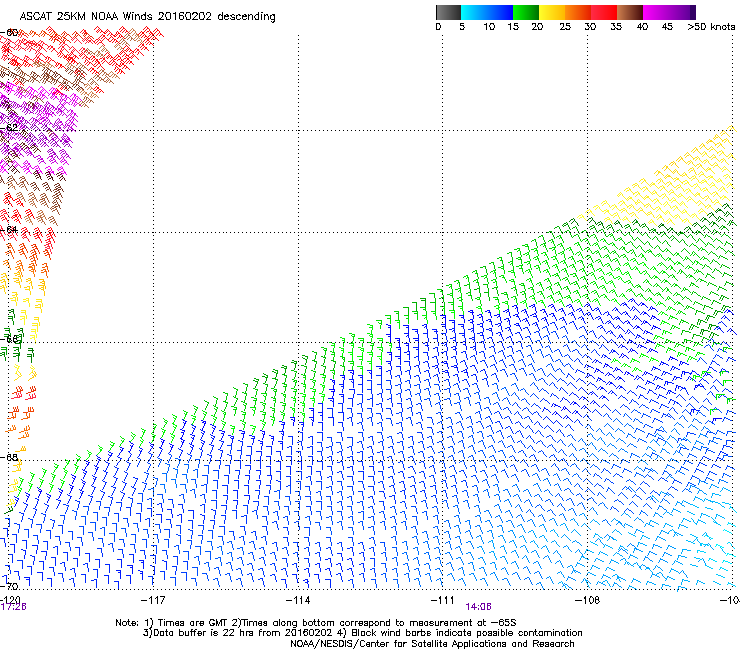The image size is (740, 650).
Task: Click the magenta 40-45 knots legend segment
Action: [x=656, y=12]
